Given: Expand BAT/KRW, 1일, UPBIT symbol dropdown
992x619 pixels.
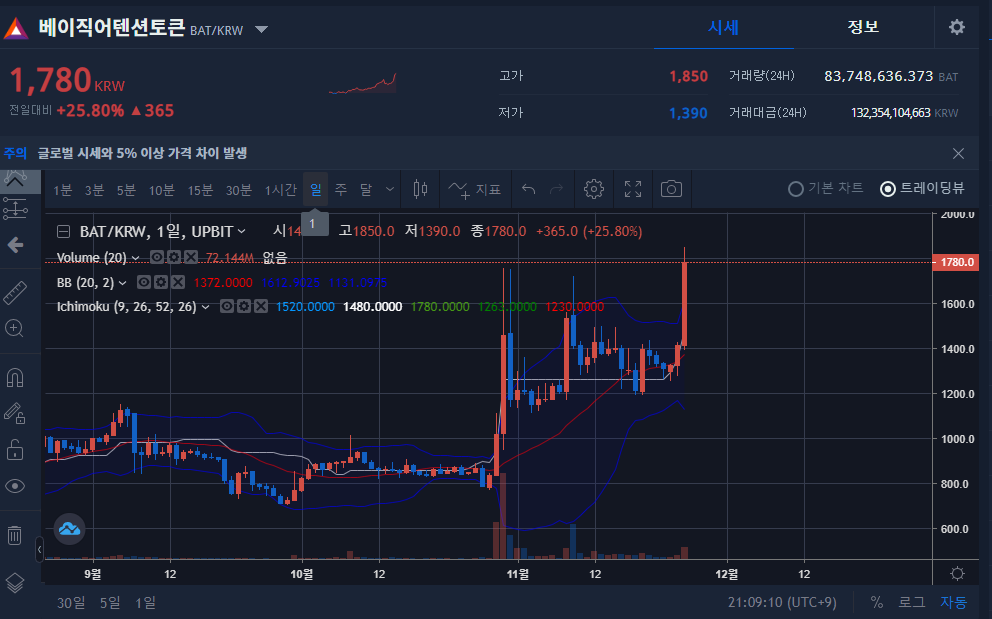Looking at the screenshot, I should (241, 232).
